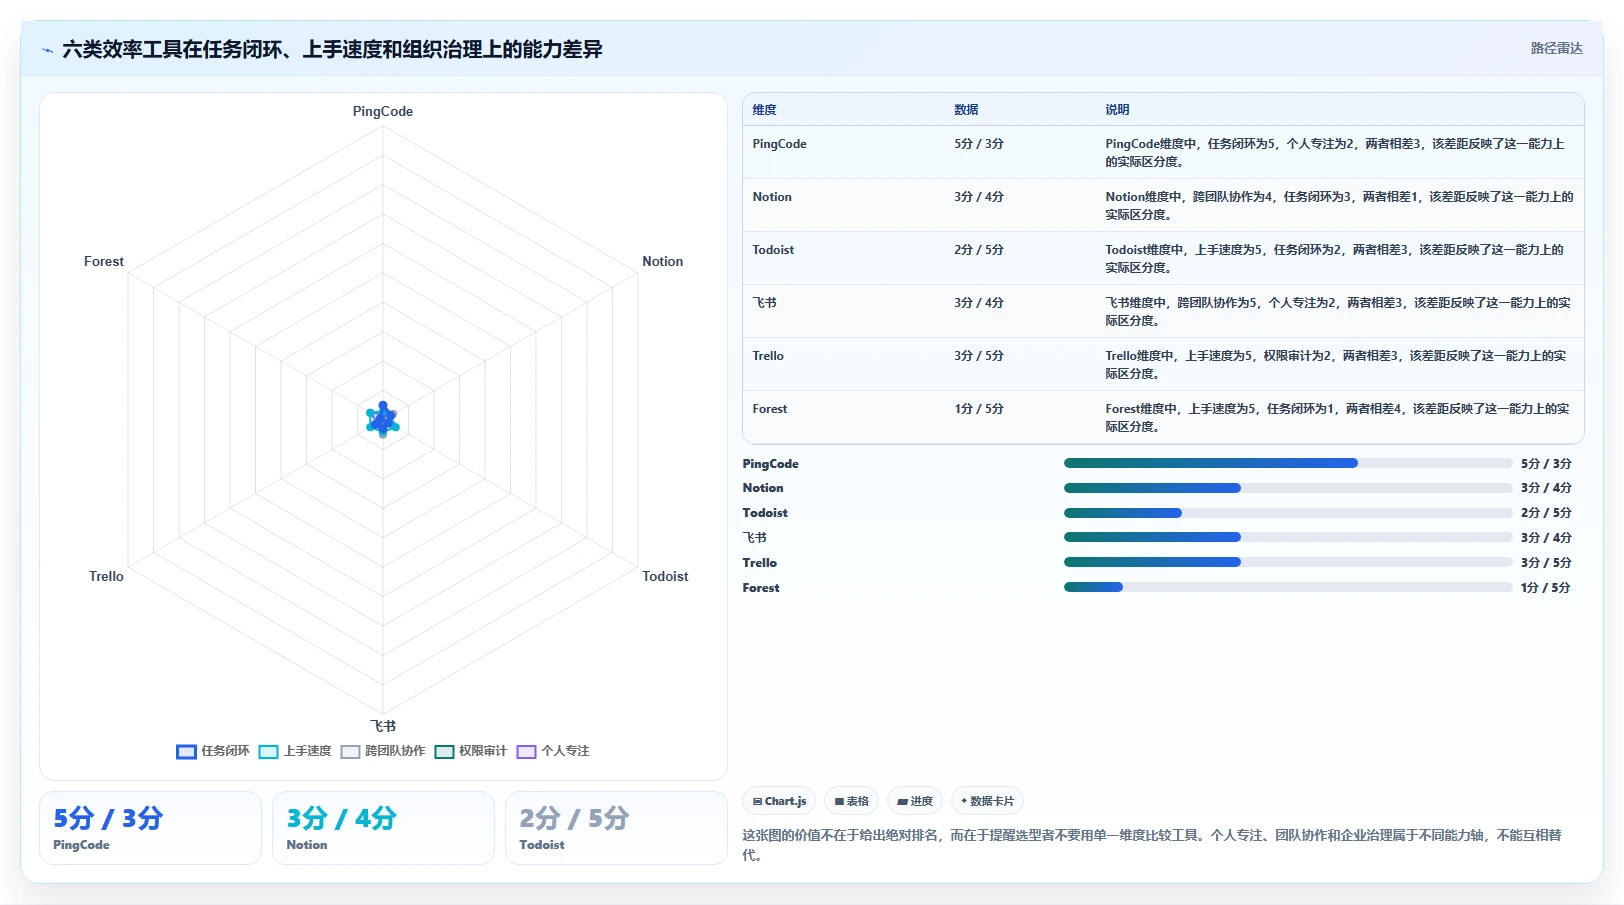Click the Forest axis label on the radar
Viewport: 1624px width, 905px height.
[104, 261]
